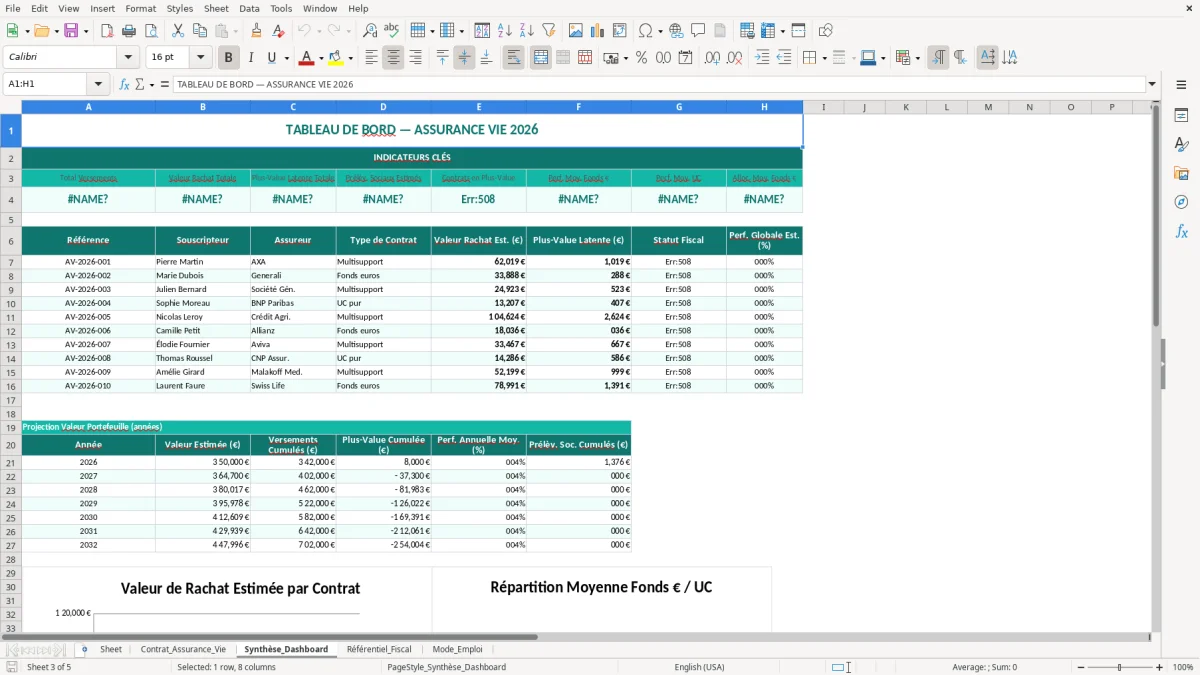This screenshot has width=1200, height=675.
Task: Click the column D header
Action: (383, 107)
